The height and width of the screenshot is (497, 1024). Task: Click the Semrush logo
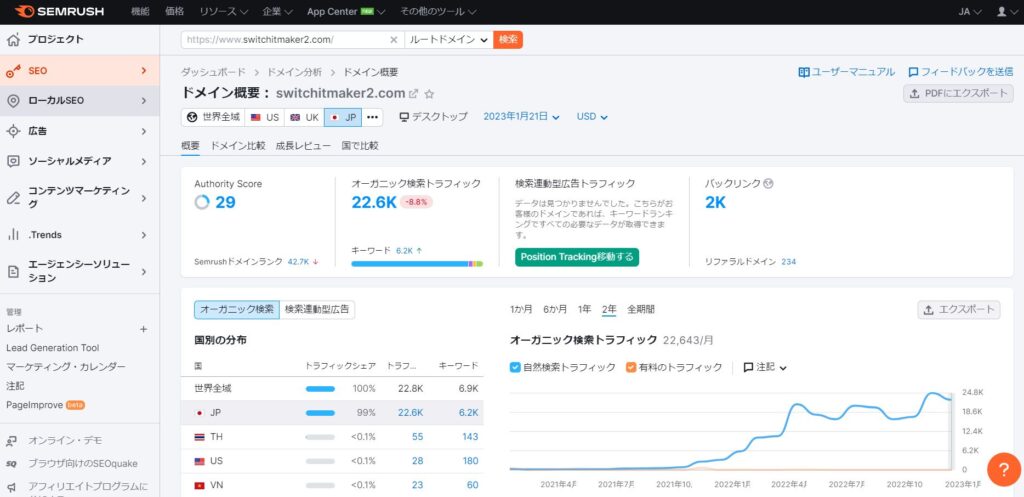59,11
